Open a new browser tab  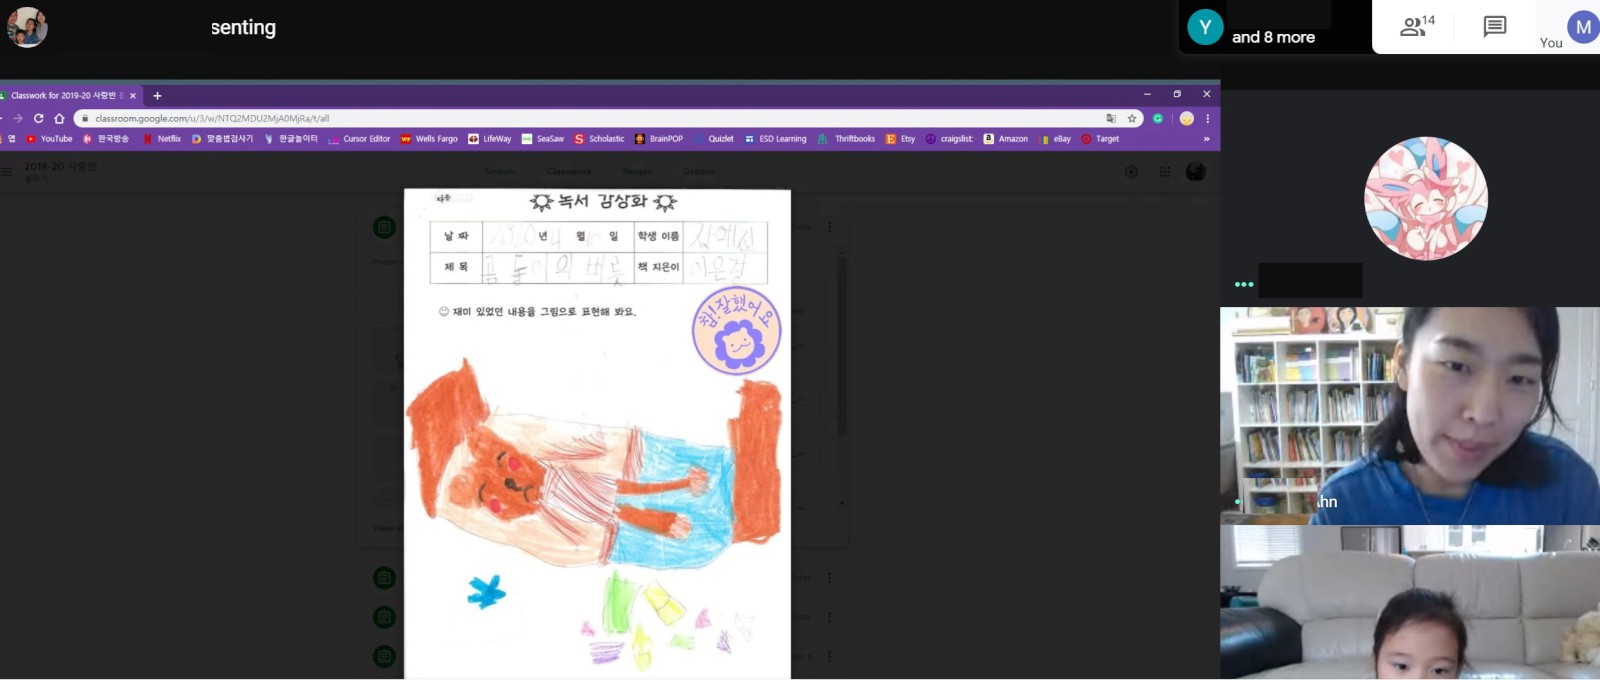pyautogui.click(x=157, y=96)
